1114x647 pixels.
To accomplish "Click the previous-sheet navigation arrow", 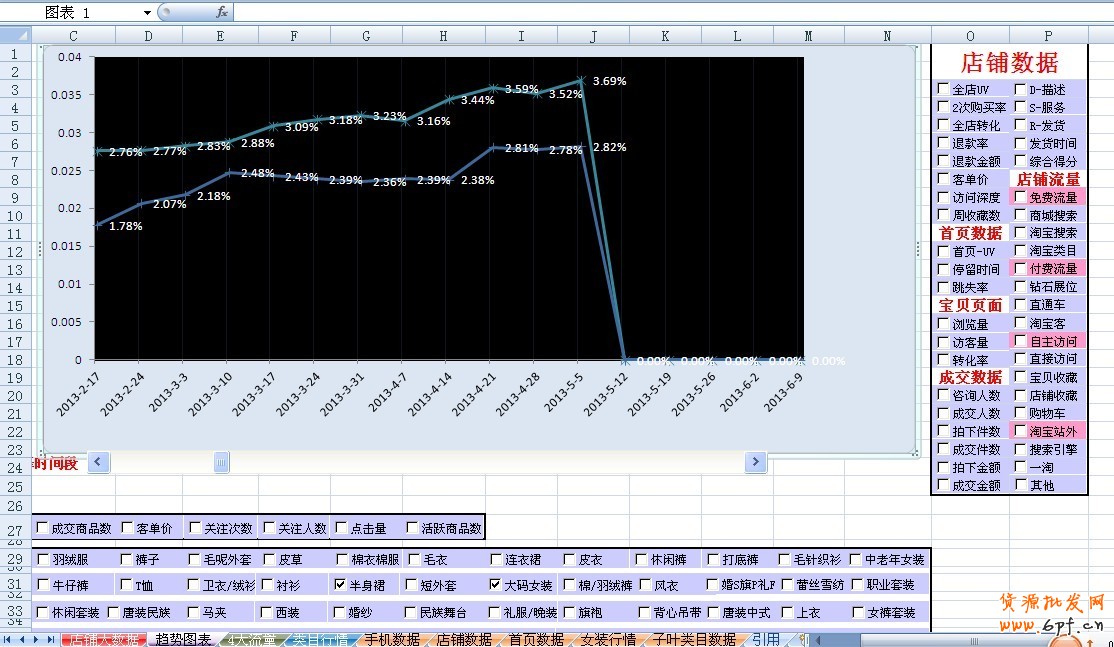I will (x=22, y=639).
